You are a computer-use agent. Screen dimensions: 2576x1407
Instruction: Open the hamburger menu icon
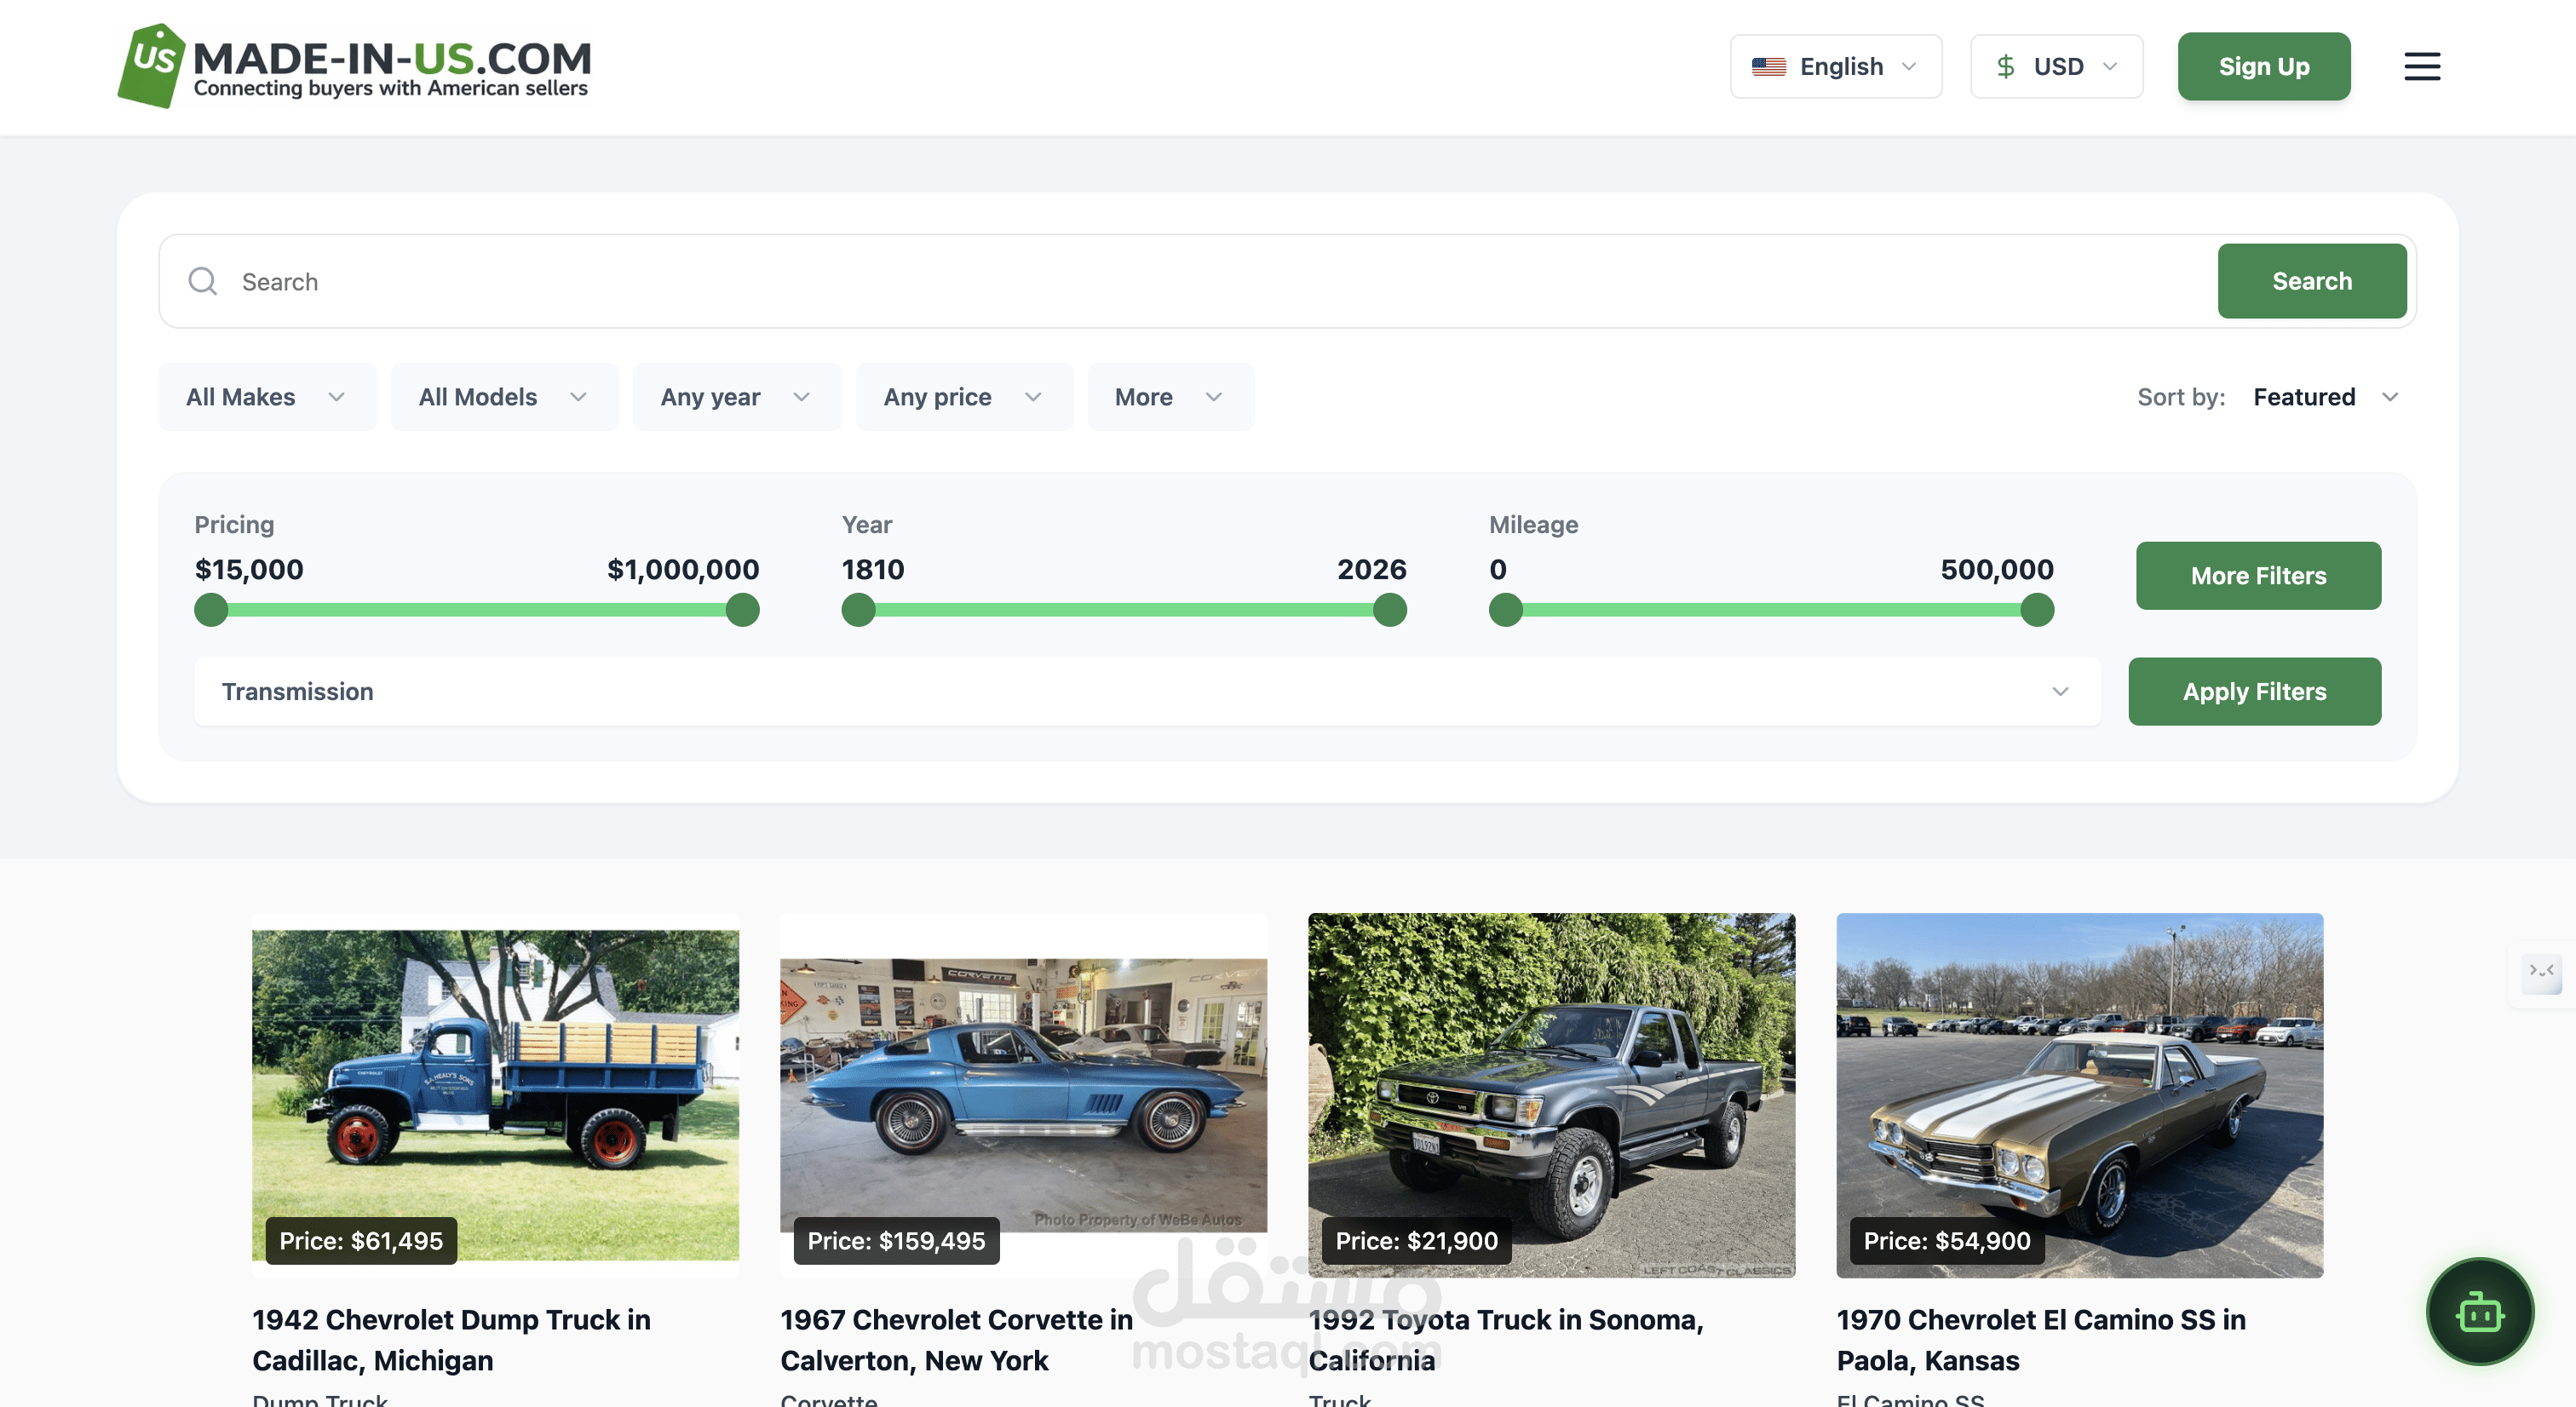[2421, 66]
